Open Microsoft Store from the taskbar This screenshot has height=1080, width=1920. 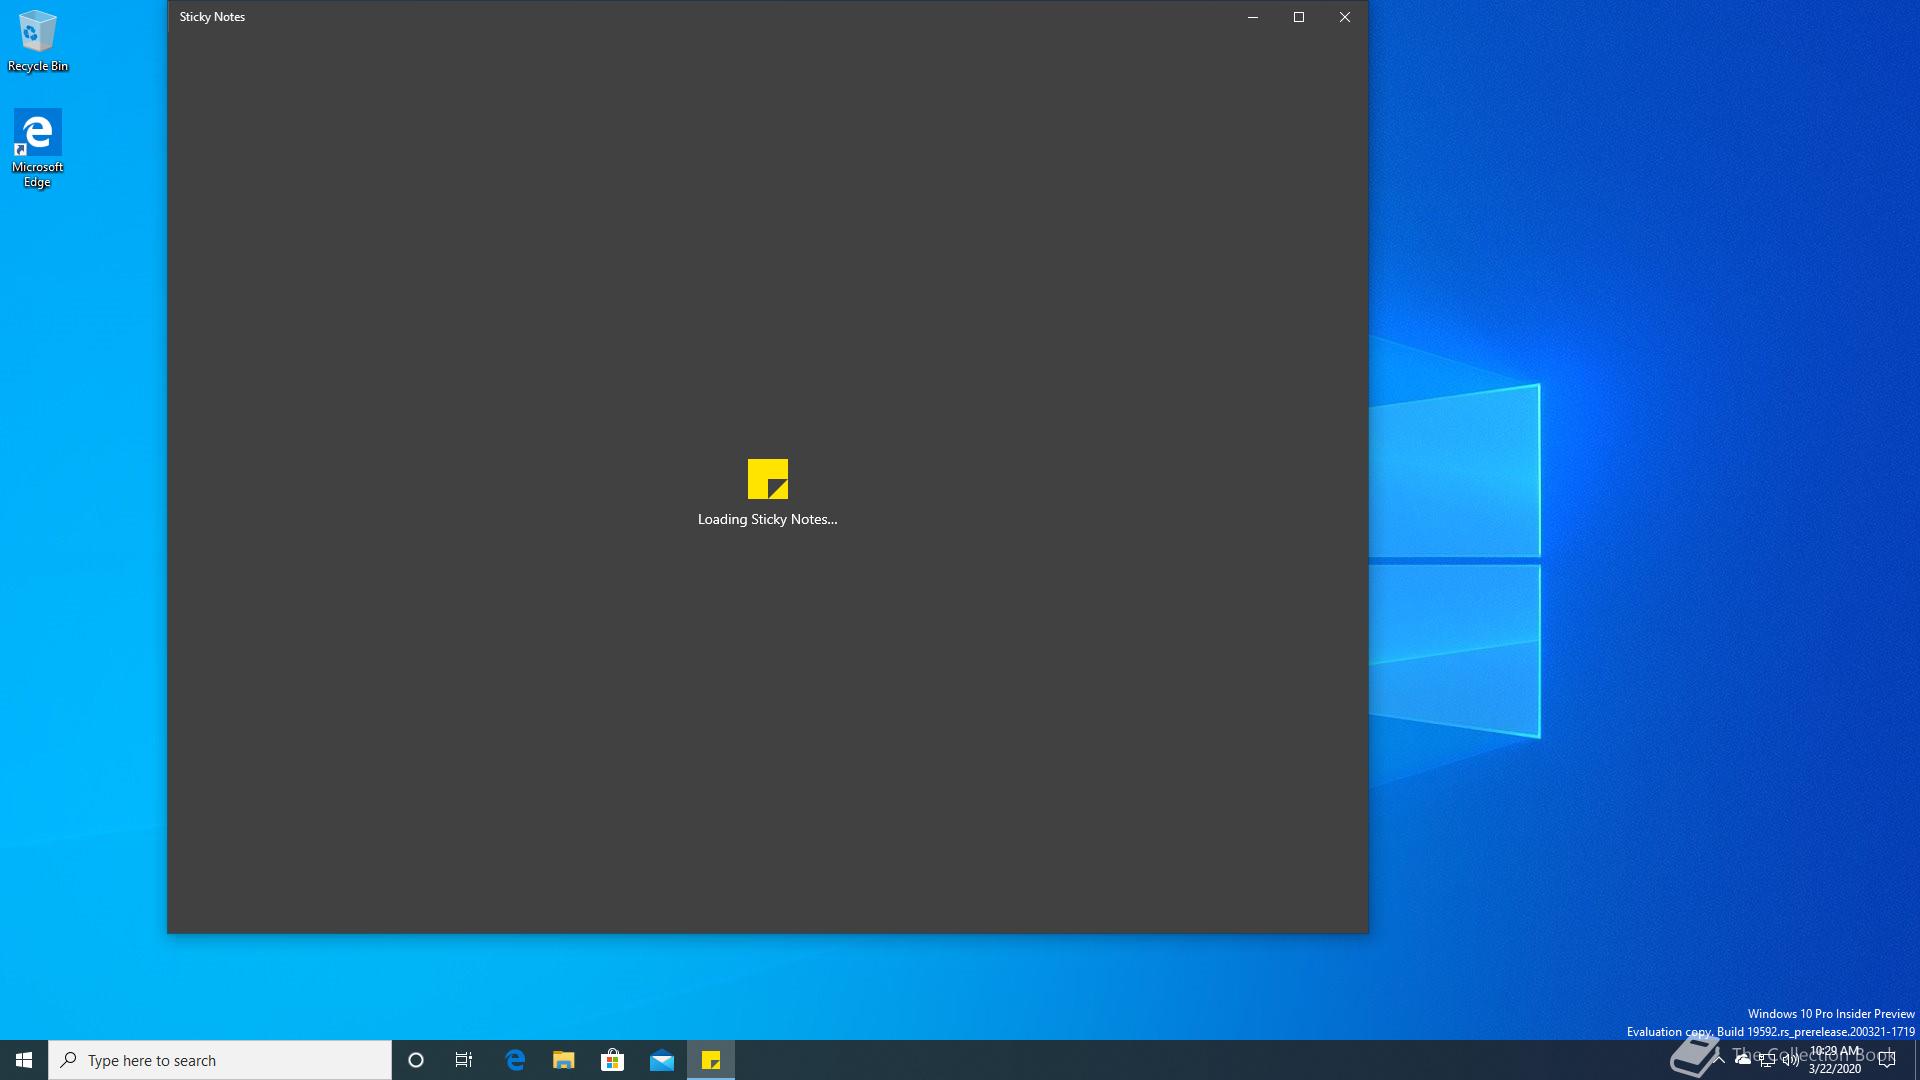click(613, 1060)
